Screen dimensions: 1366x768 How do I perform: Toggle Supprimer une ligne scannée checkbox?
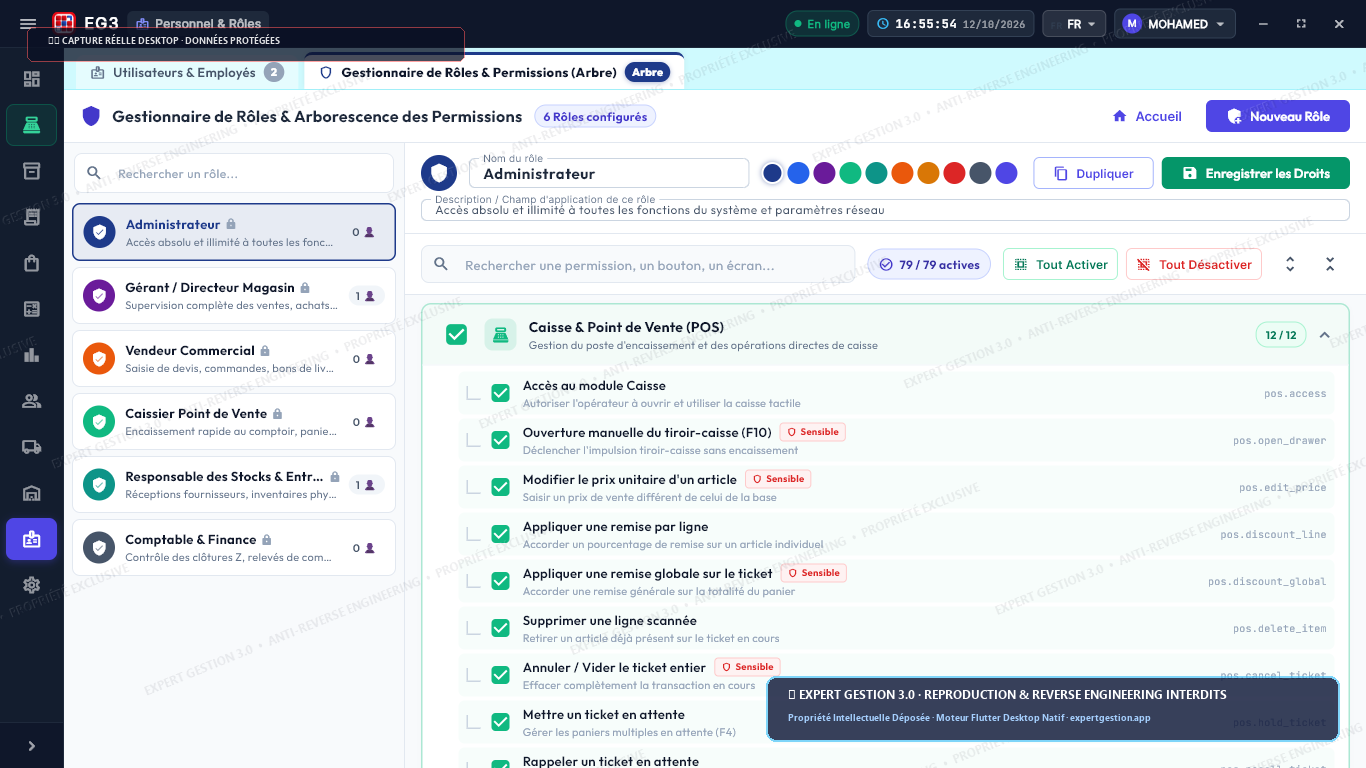click(501, 628)
